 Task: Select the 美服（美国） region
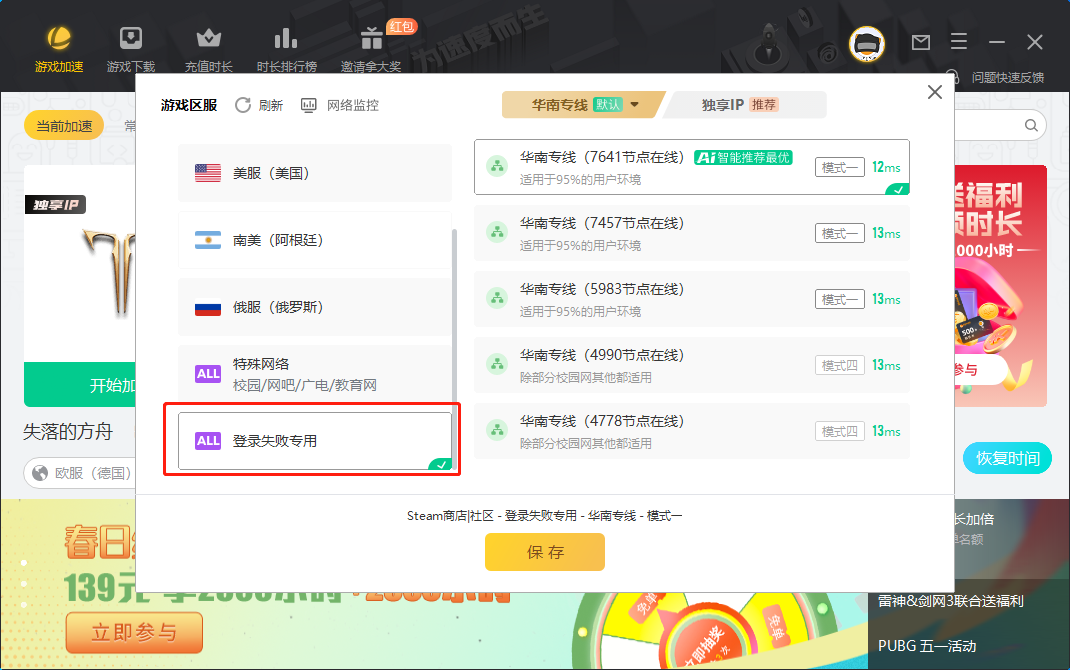314,173
